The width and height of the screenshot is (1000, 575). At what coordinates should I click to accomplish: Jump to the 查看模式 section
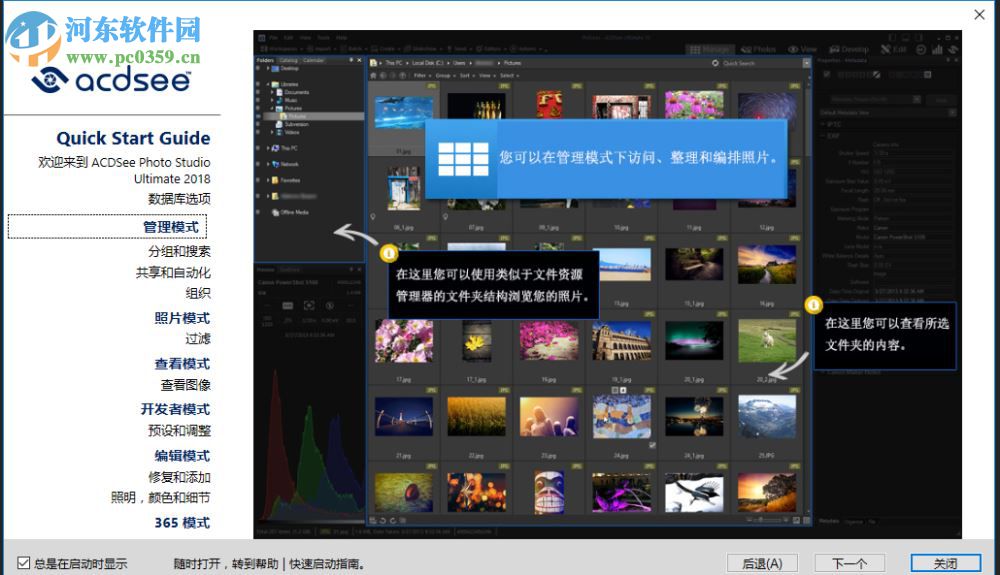[182, 364]
